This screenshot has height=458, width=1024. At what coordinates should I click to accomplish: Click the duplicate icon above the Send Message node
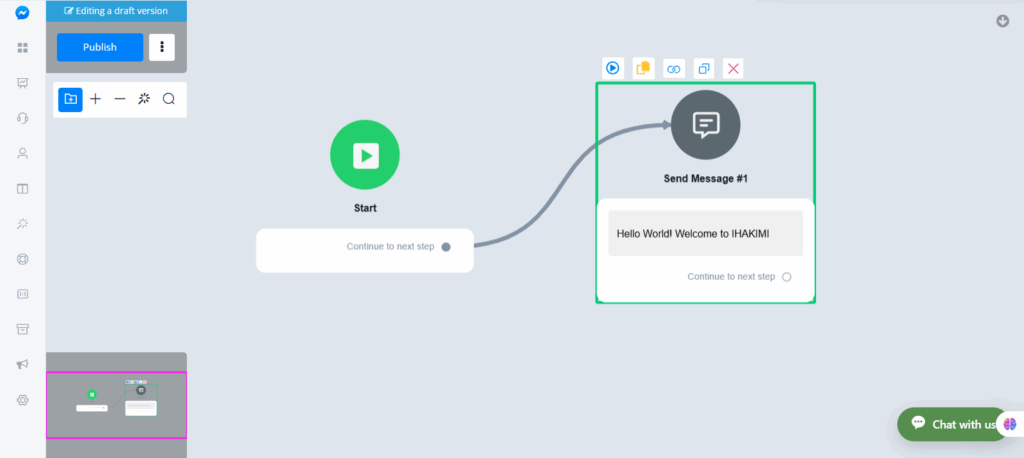(x=704, y=68)
